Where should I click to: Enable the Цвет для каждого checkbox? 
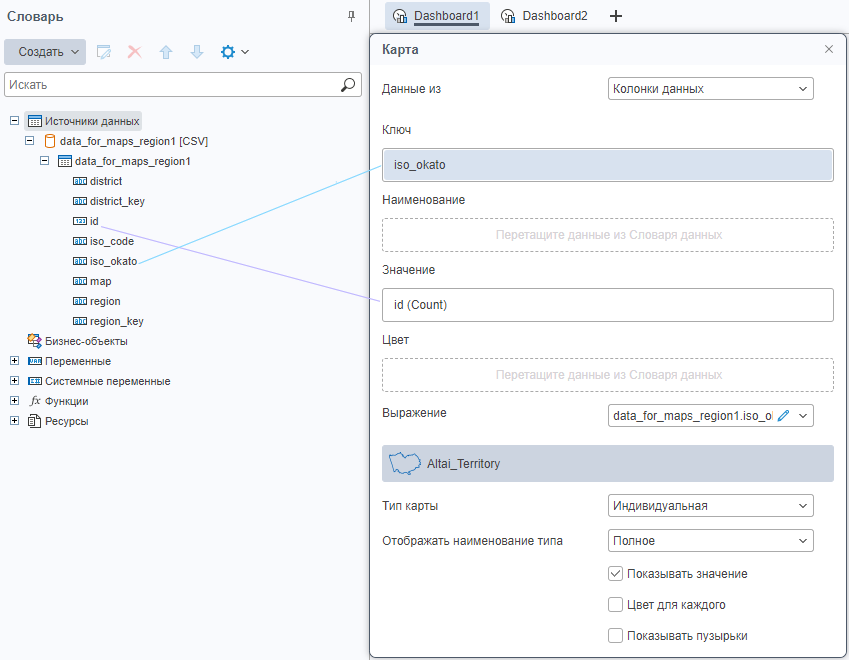pyautogui.click(x=616, y=605)
